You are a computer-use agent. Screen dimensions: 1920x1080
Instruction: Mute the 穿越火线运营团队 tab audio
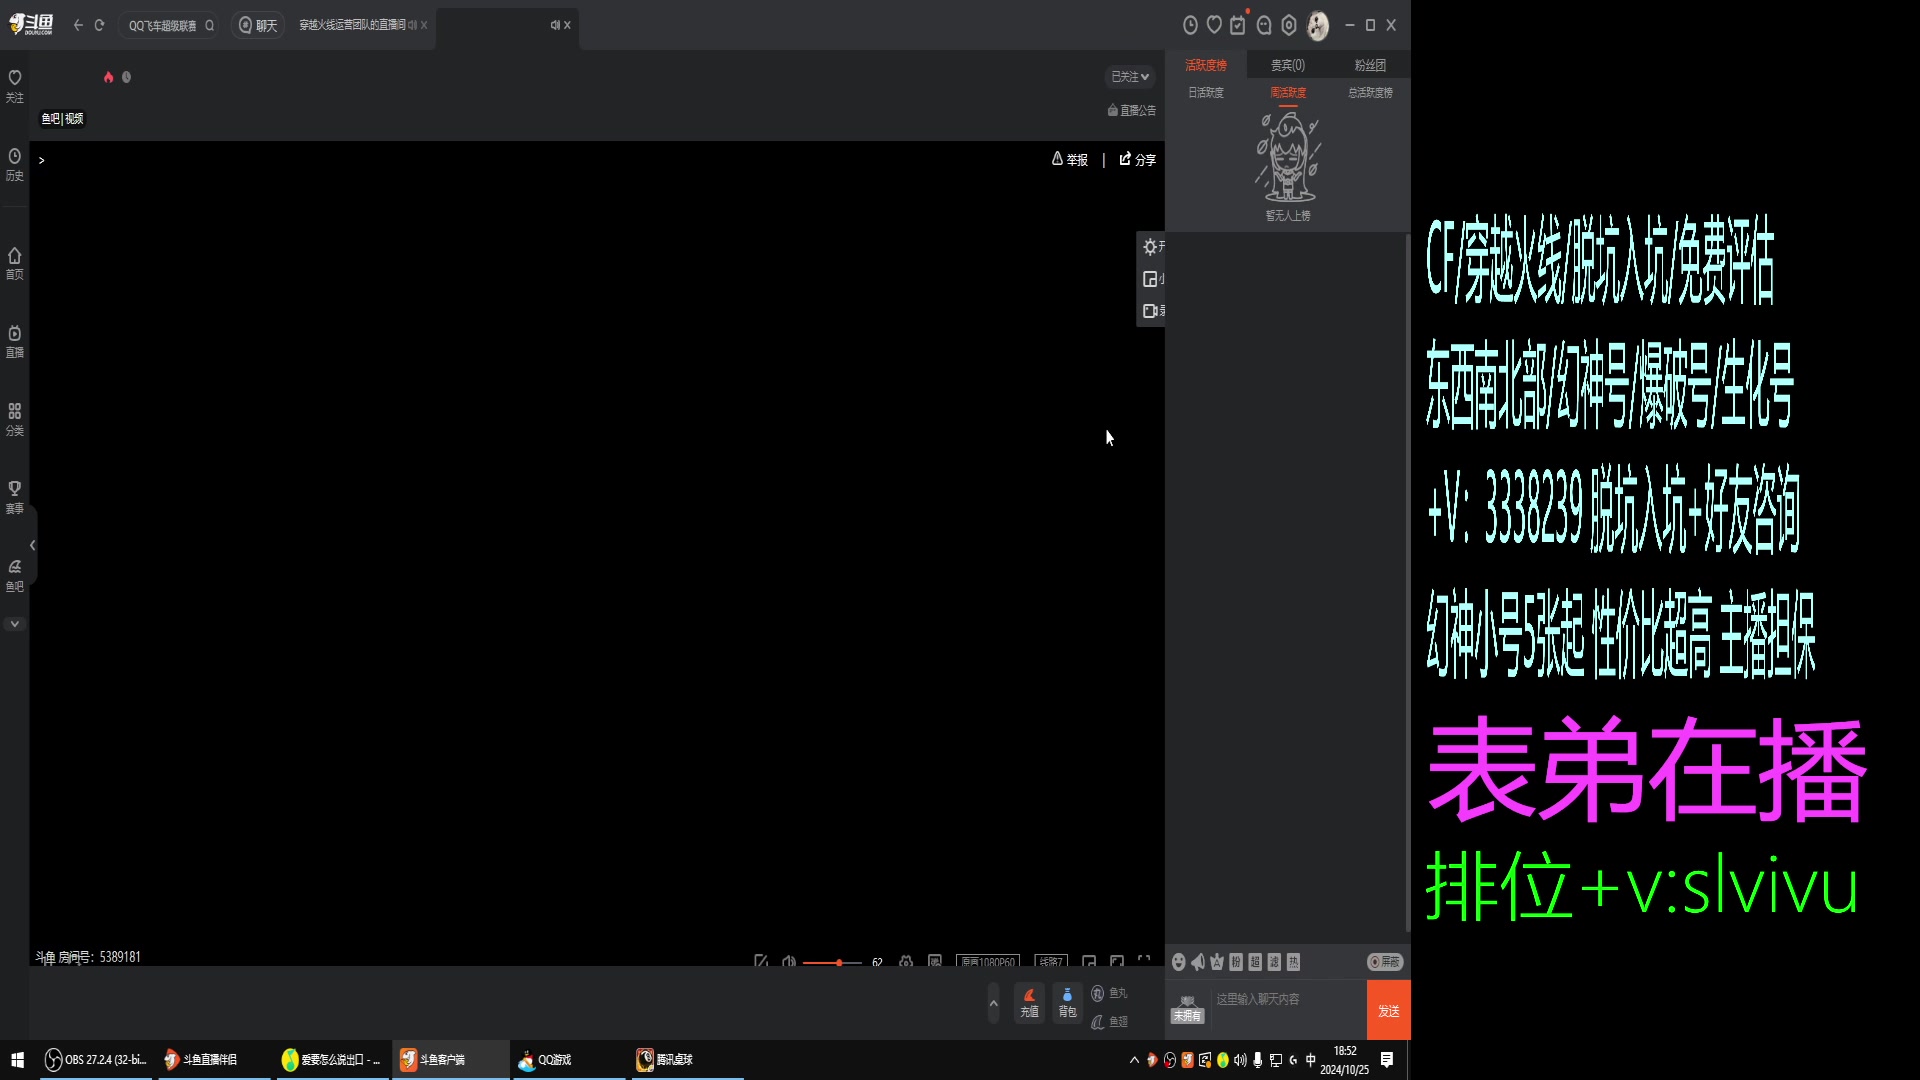coord(413,25)
